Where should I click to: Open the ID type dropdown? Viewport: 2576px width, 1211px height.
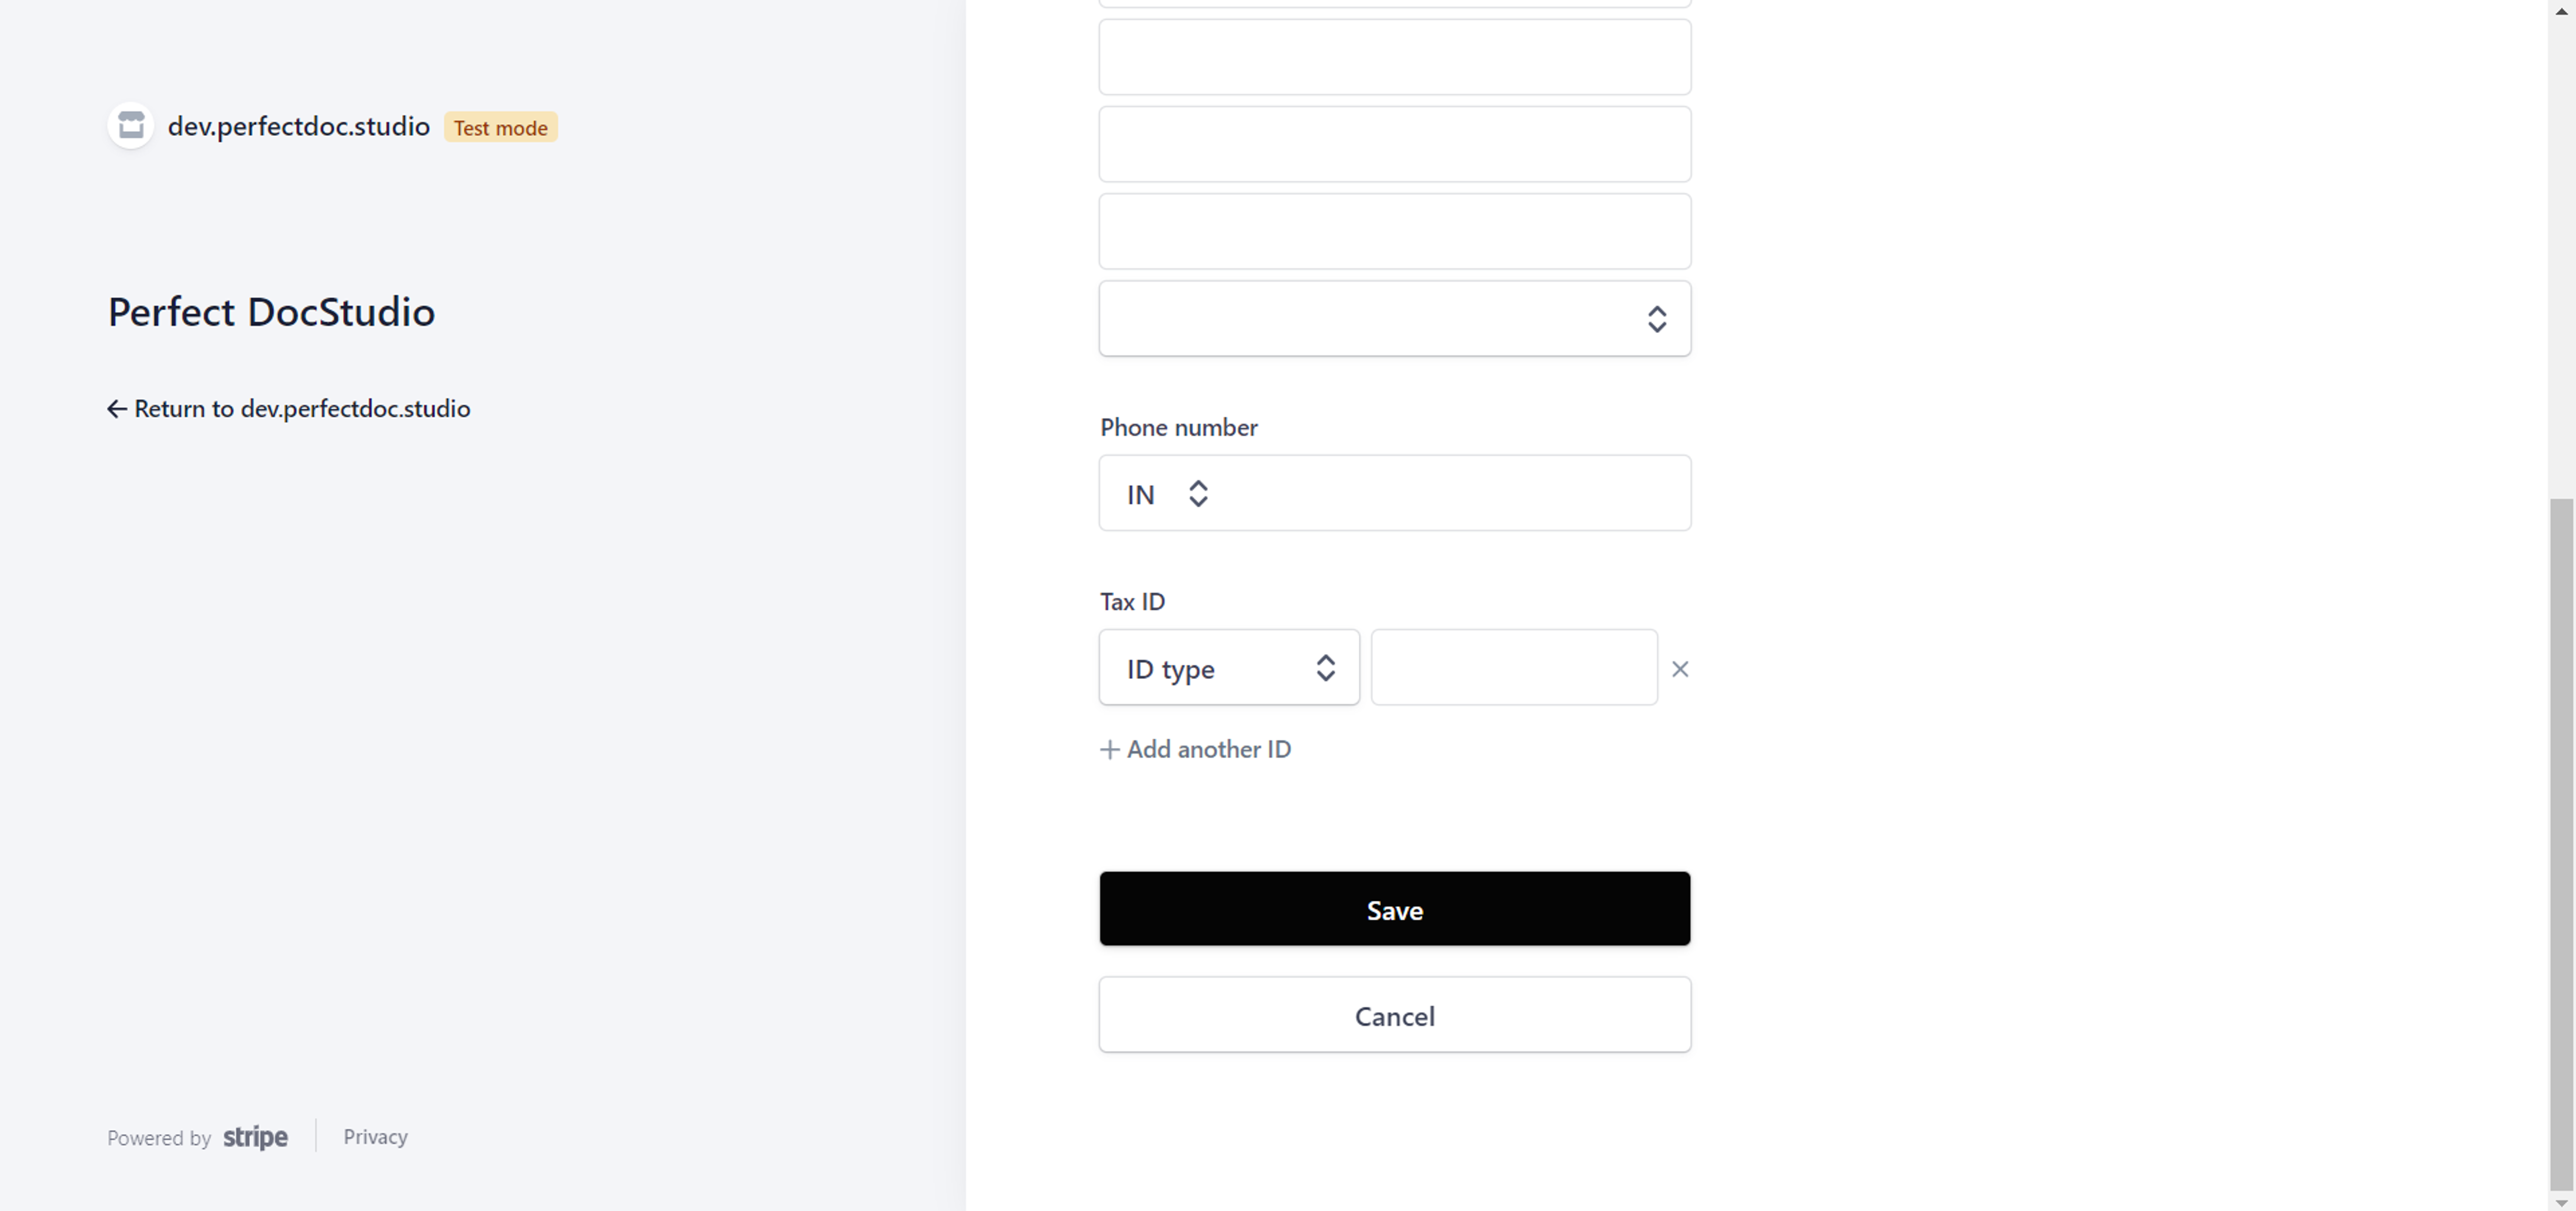(x=1229, y=668)
